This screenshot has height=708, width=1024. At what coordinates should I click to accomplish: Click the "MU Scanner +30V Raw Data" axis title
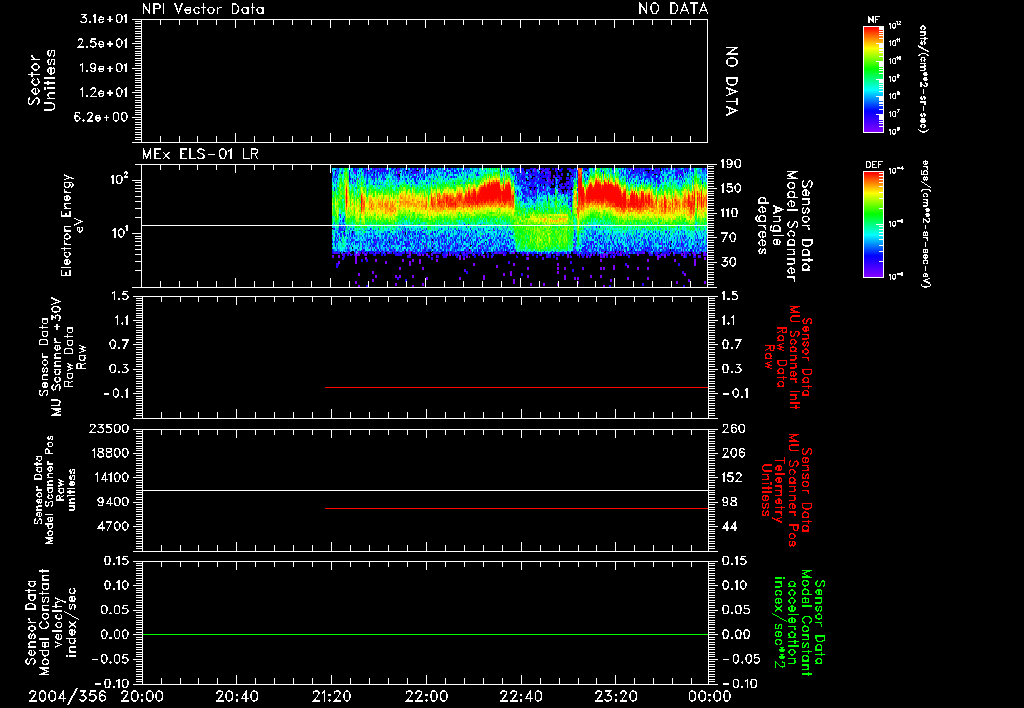coord(62,358)
